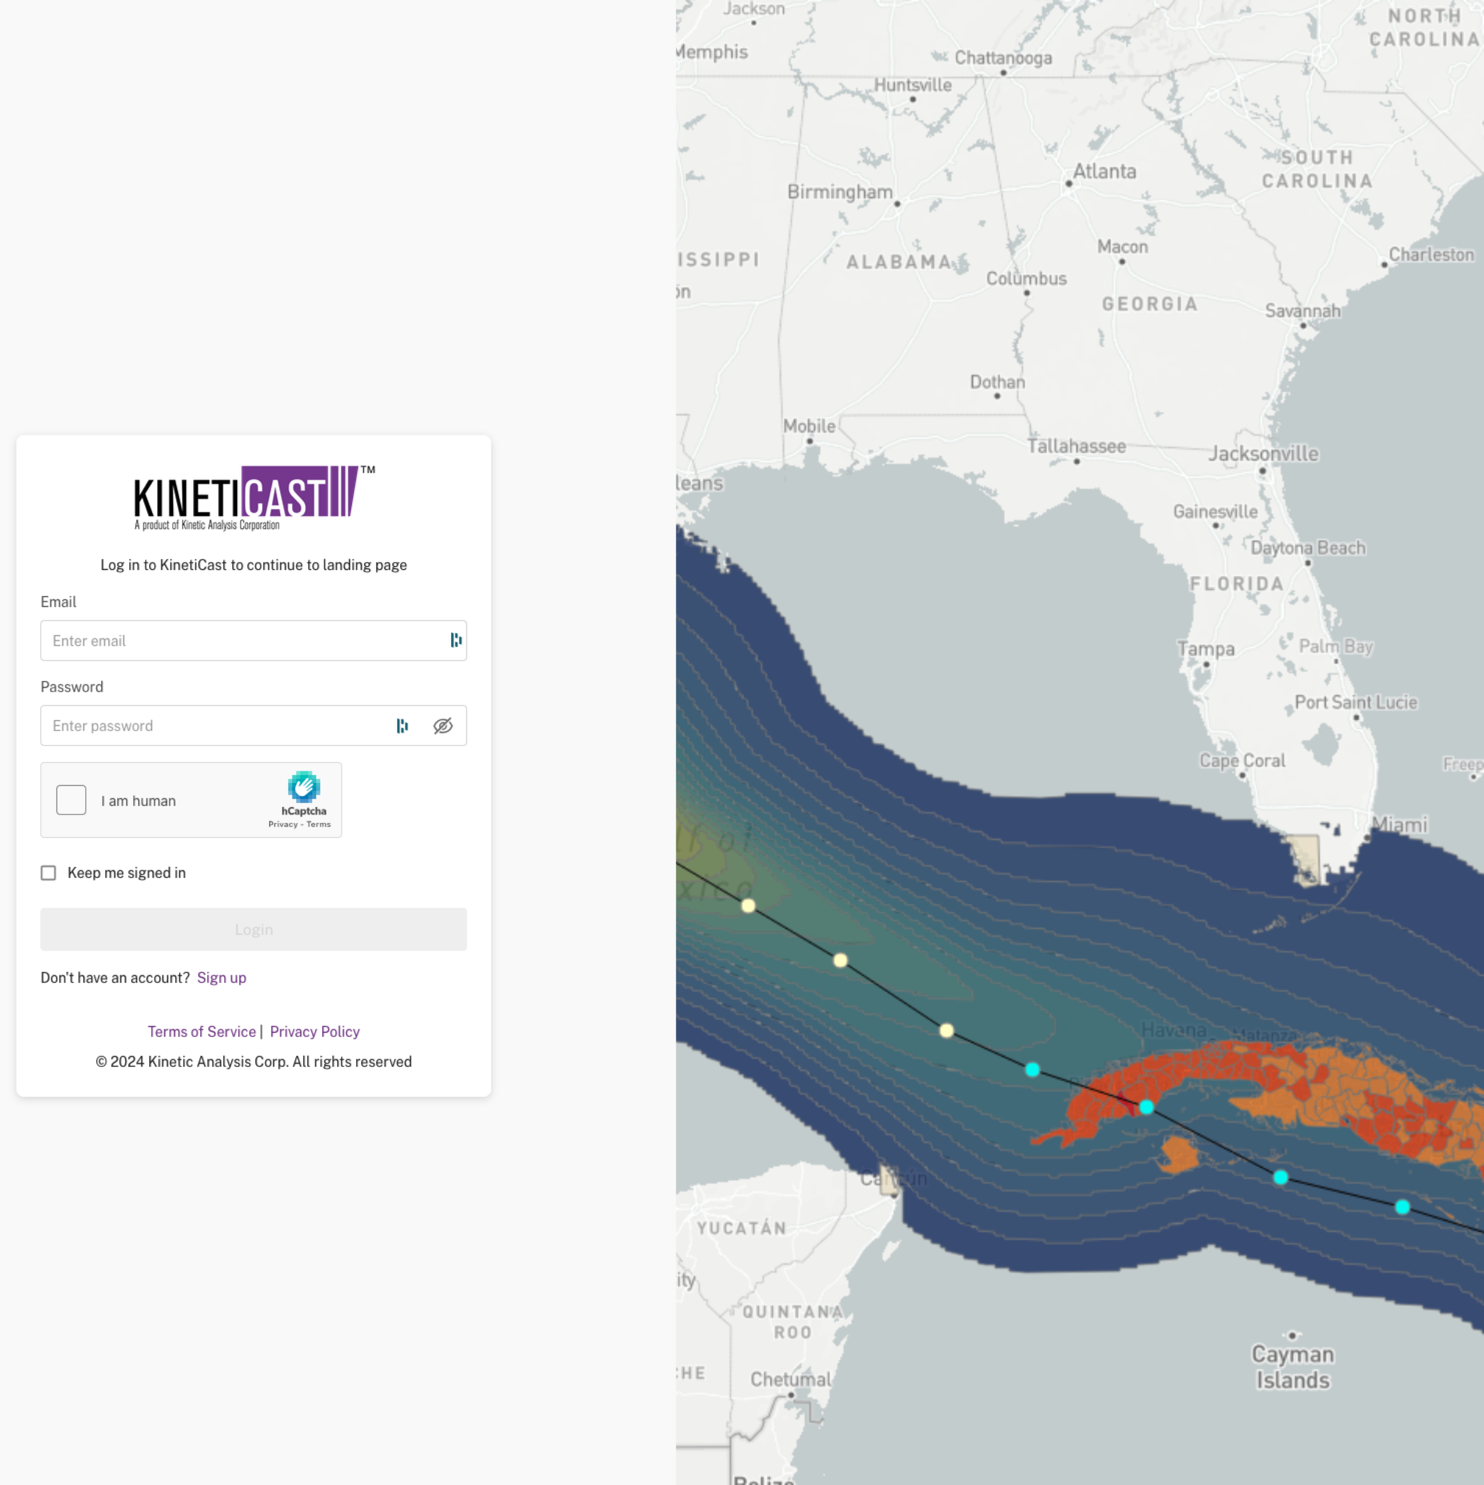Click the "Macon" label on the map
The width and height of the screenshot is (1484, 1485).
pos(1123,247)
